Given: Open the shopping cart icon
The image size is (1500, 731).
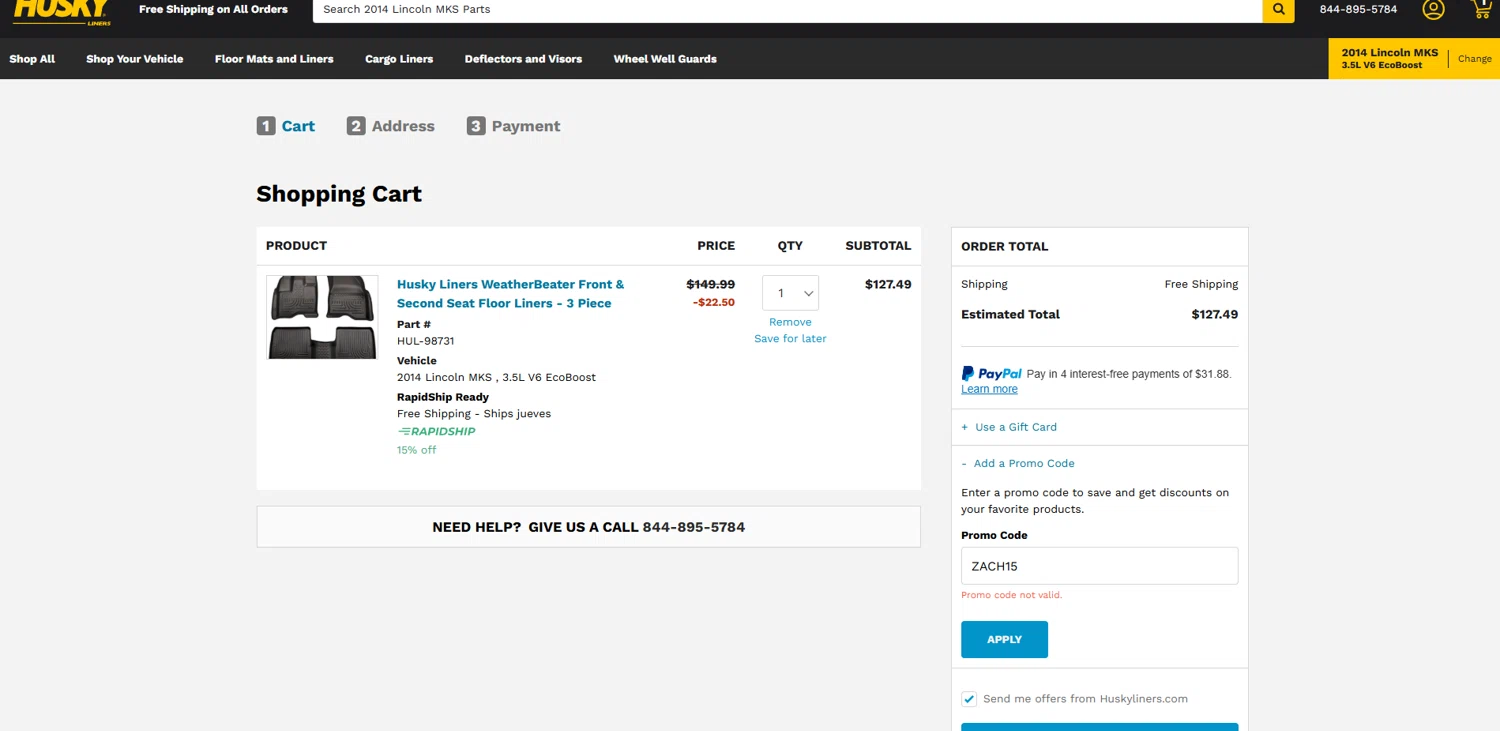Looking at the screenshot, I should [x=1482, y=9].
